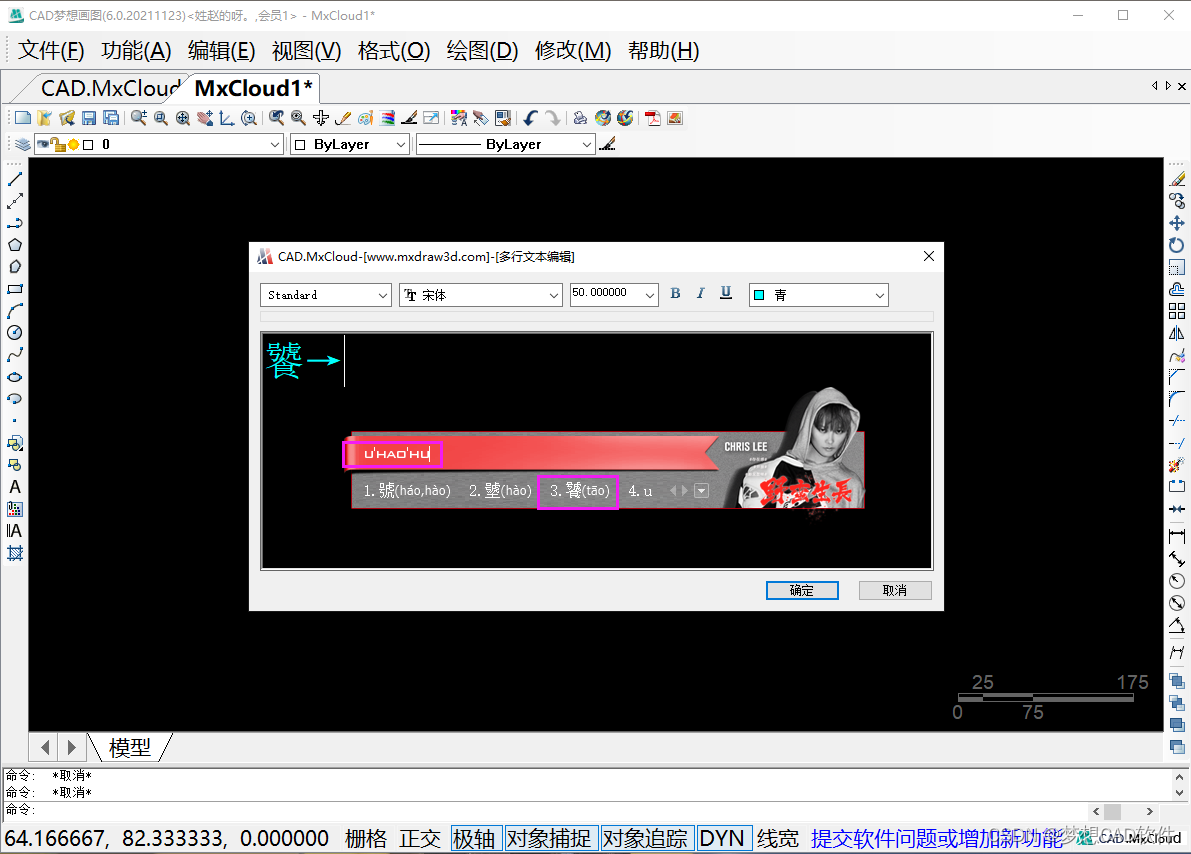This screenshot has height=854, width=1191.
Task: Click the Redo arrow icon
Action: (x=552, y=118)
